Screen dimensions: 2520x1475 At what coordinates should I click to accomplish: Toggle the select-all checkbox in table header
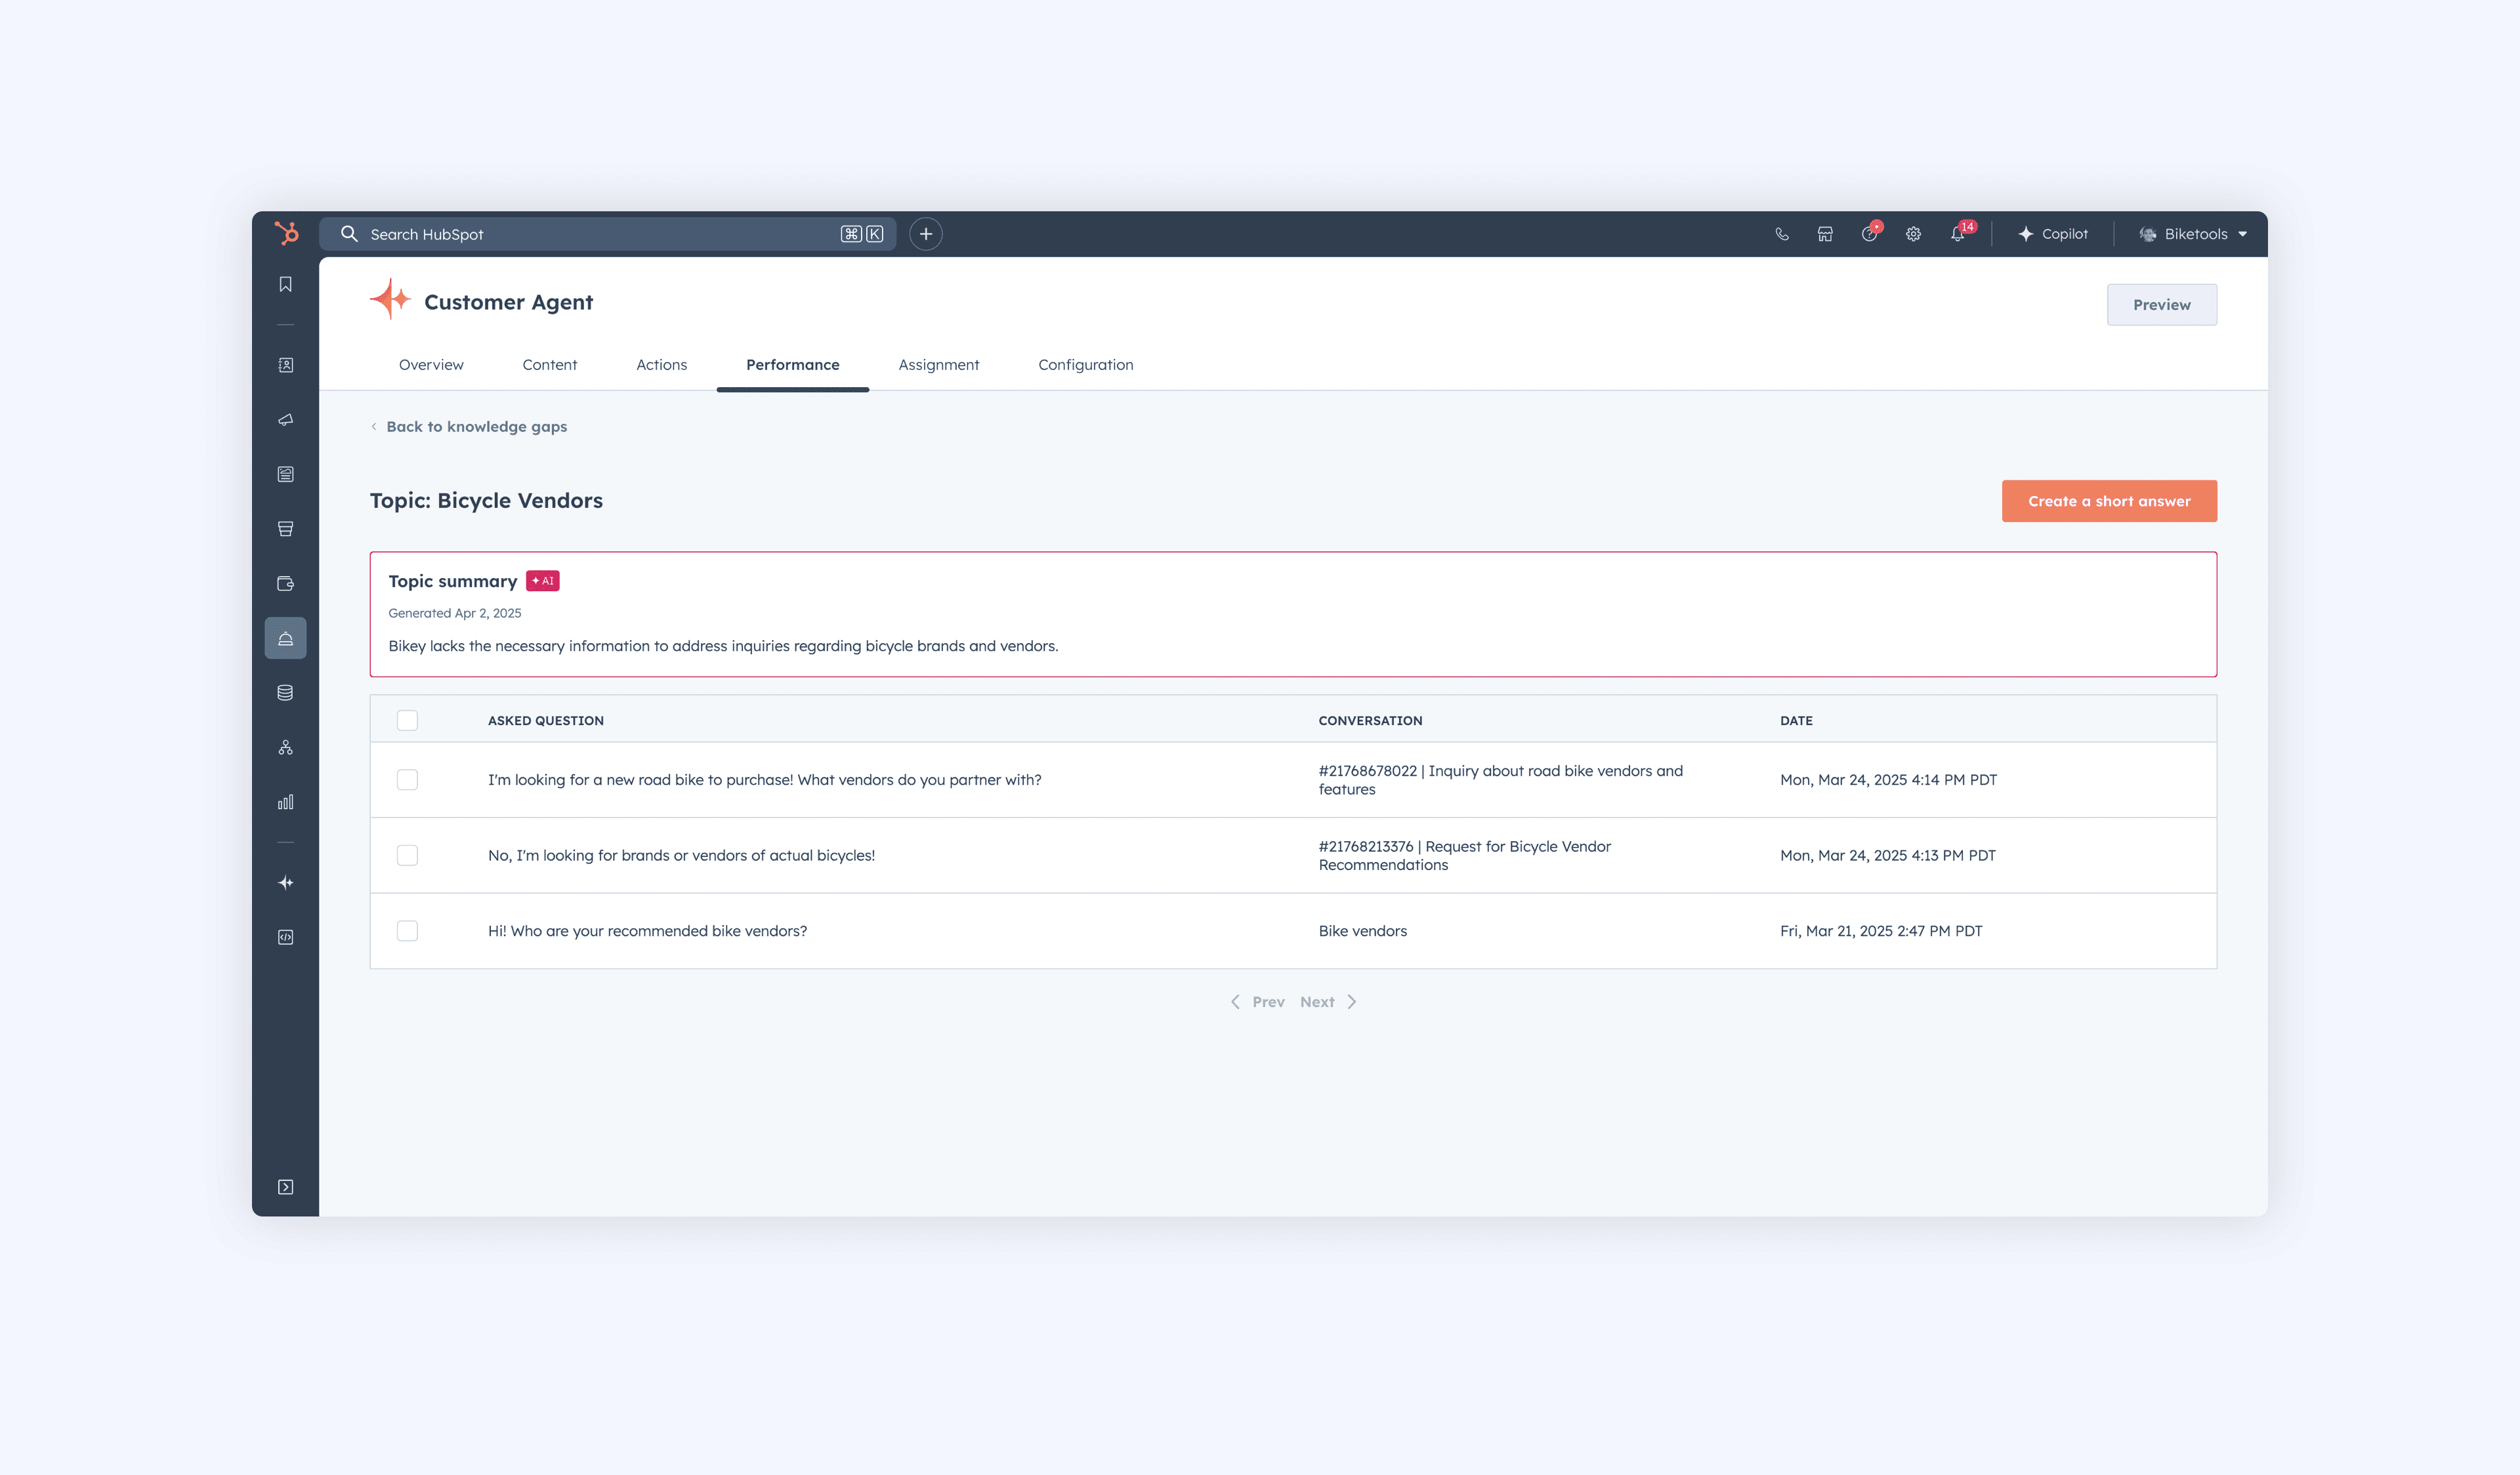pyautogui.click(x=407, y=720)
